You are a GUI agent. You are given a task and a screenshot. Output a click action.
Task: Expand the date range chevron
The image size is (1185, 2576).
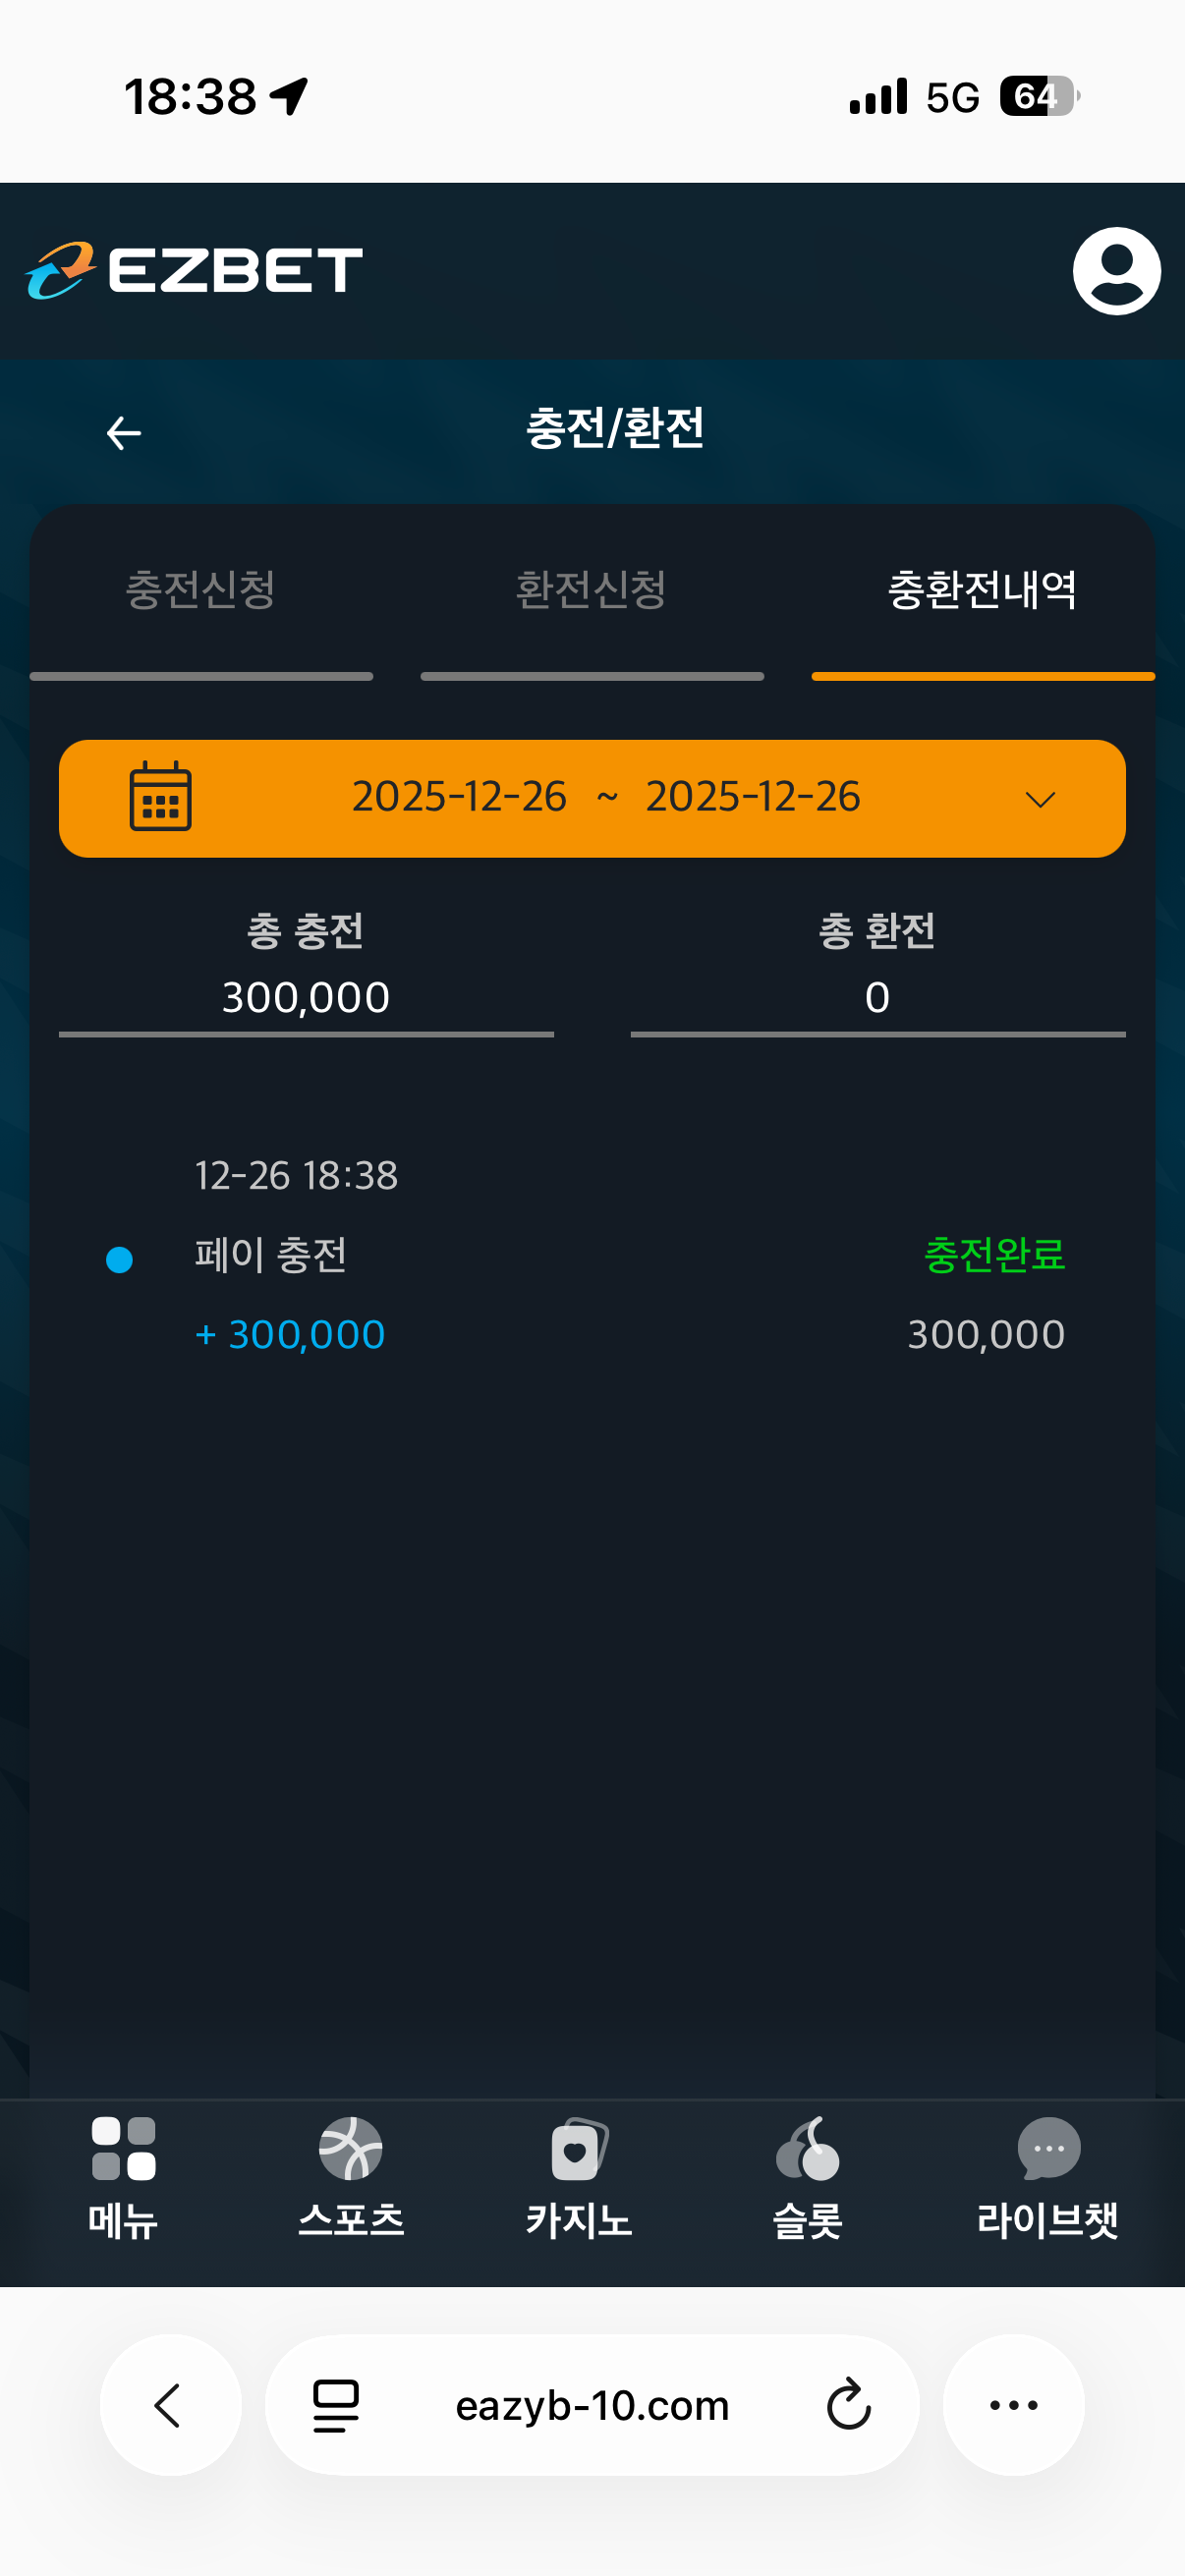(1040, 799)
